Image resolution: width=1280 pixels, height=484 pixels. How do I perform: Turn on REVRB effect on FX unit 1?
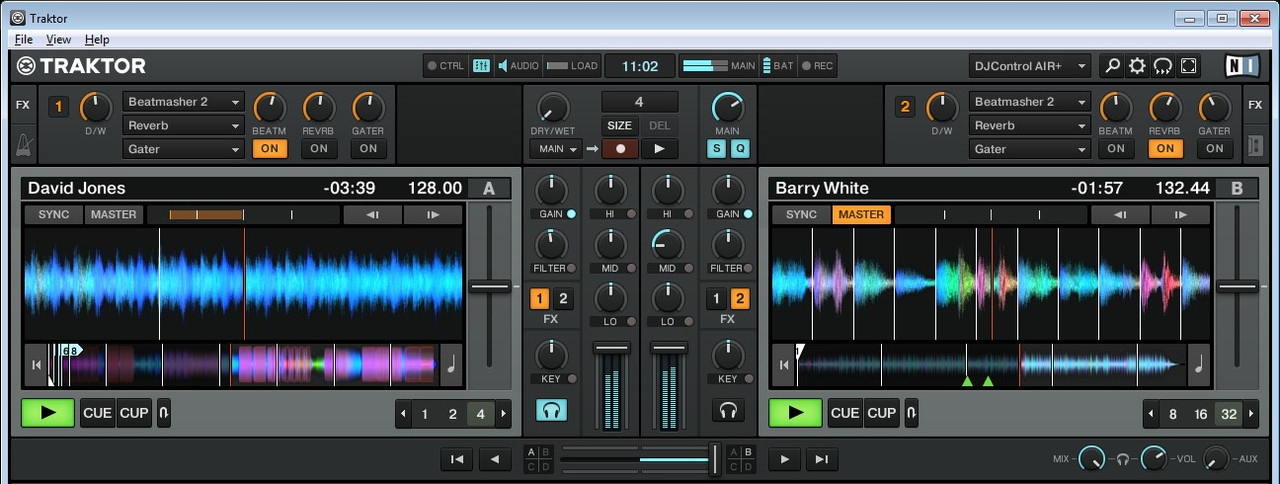[318, 149]
